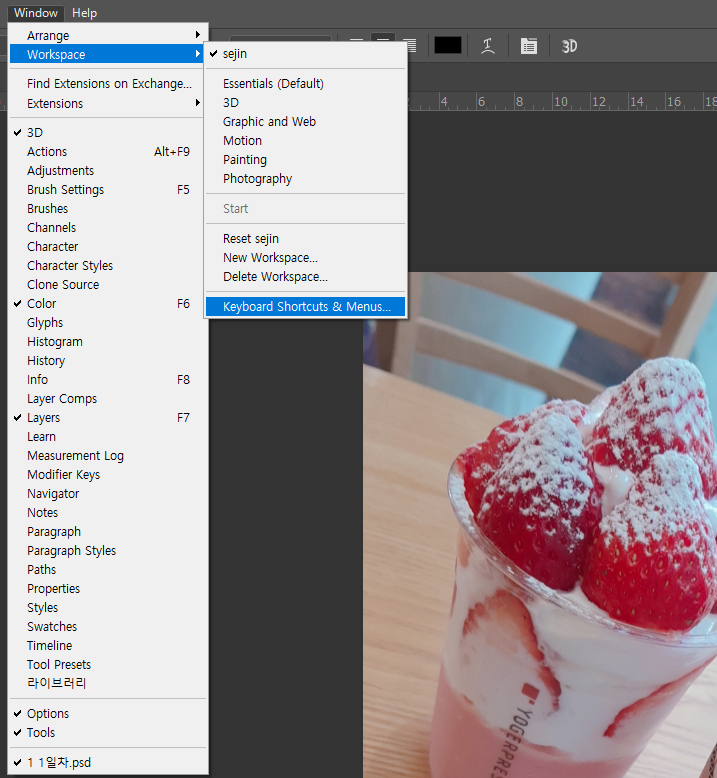Image resolution: width=717 pixels, height=778 pixels.
Task: Open the Modifier Keys panel
Action: (x=106, y=474)
